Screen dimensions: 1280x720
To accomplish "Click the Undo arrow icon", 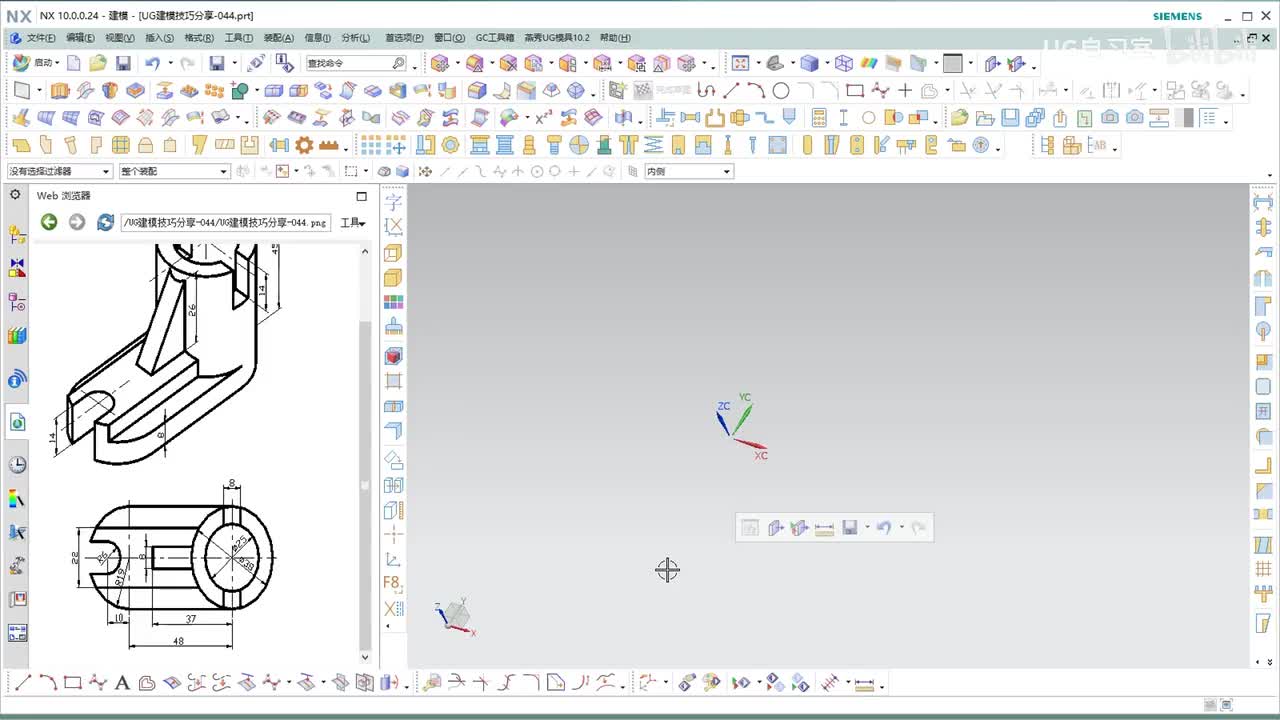I will tap(151, 63).
